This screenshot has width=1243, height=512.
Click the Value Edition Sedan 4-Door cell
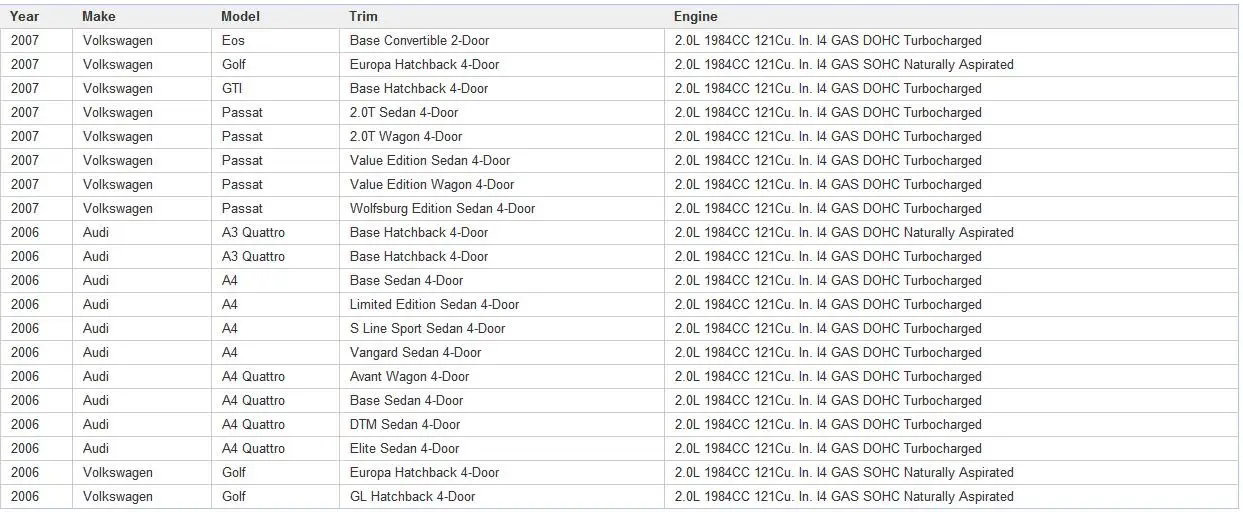click(x=430, y=161)
